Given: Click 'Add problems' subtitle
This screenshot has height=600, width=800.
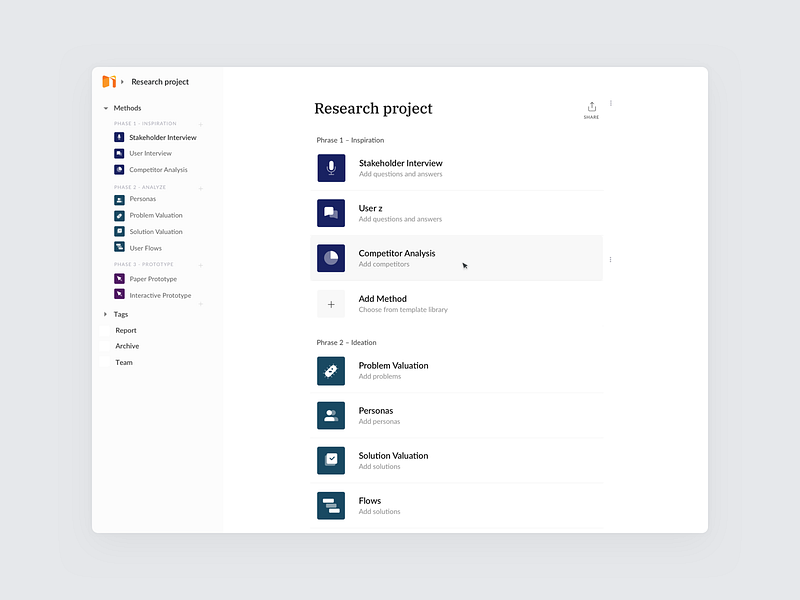Looking at the screenshot, I should click(x=380, y=377).
